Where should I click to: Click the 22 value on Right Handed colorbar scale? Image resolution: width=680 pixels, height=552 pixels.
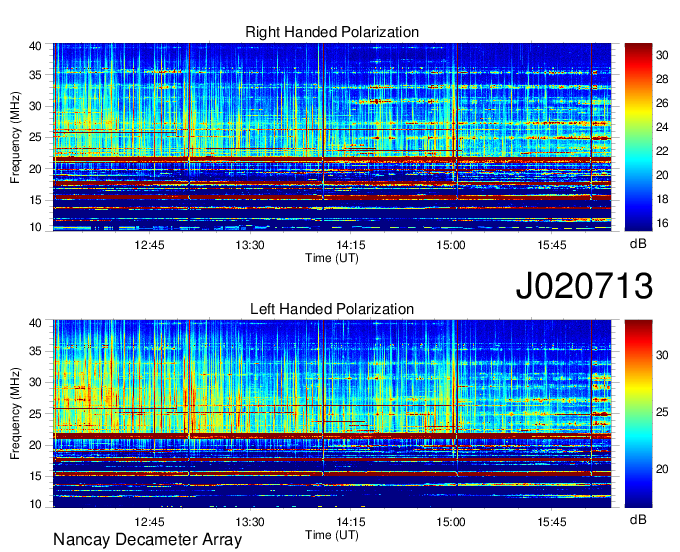point(662,151)
